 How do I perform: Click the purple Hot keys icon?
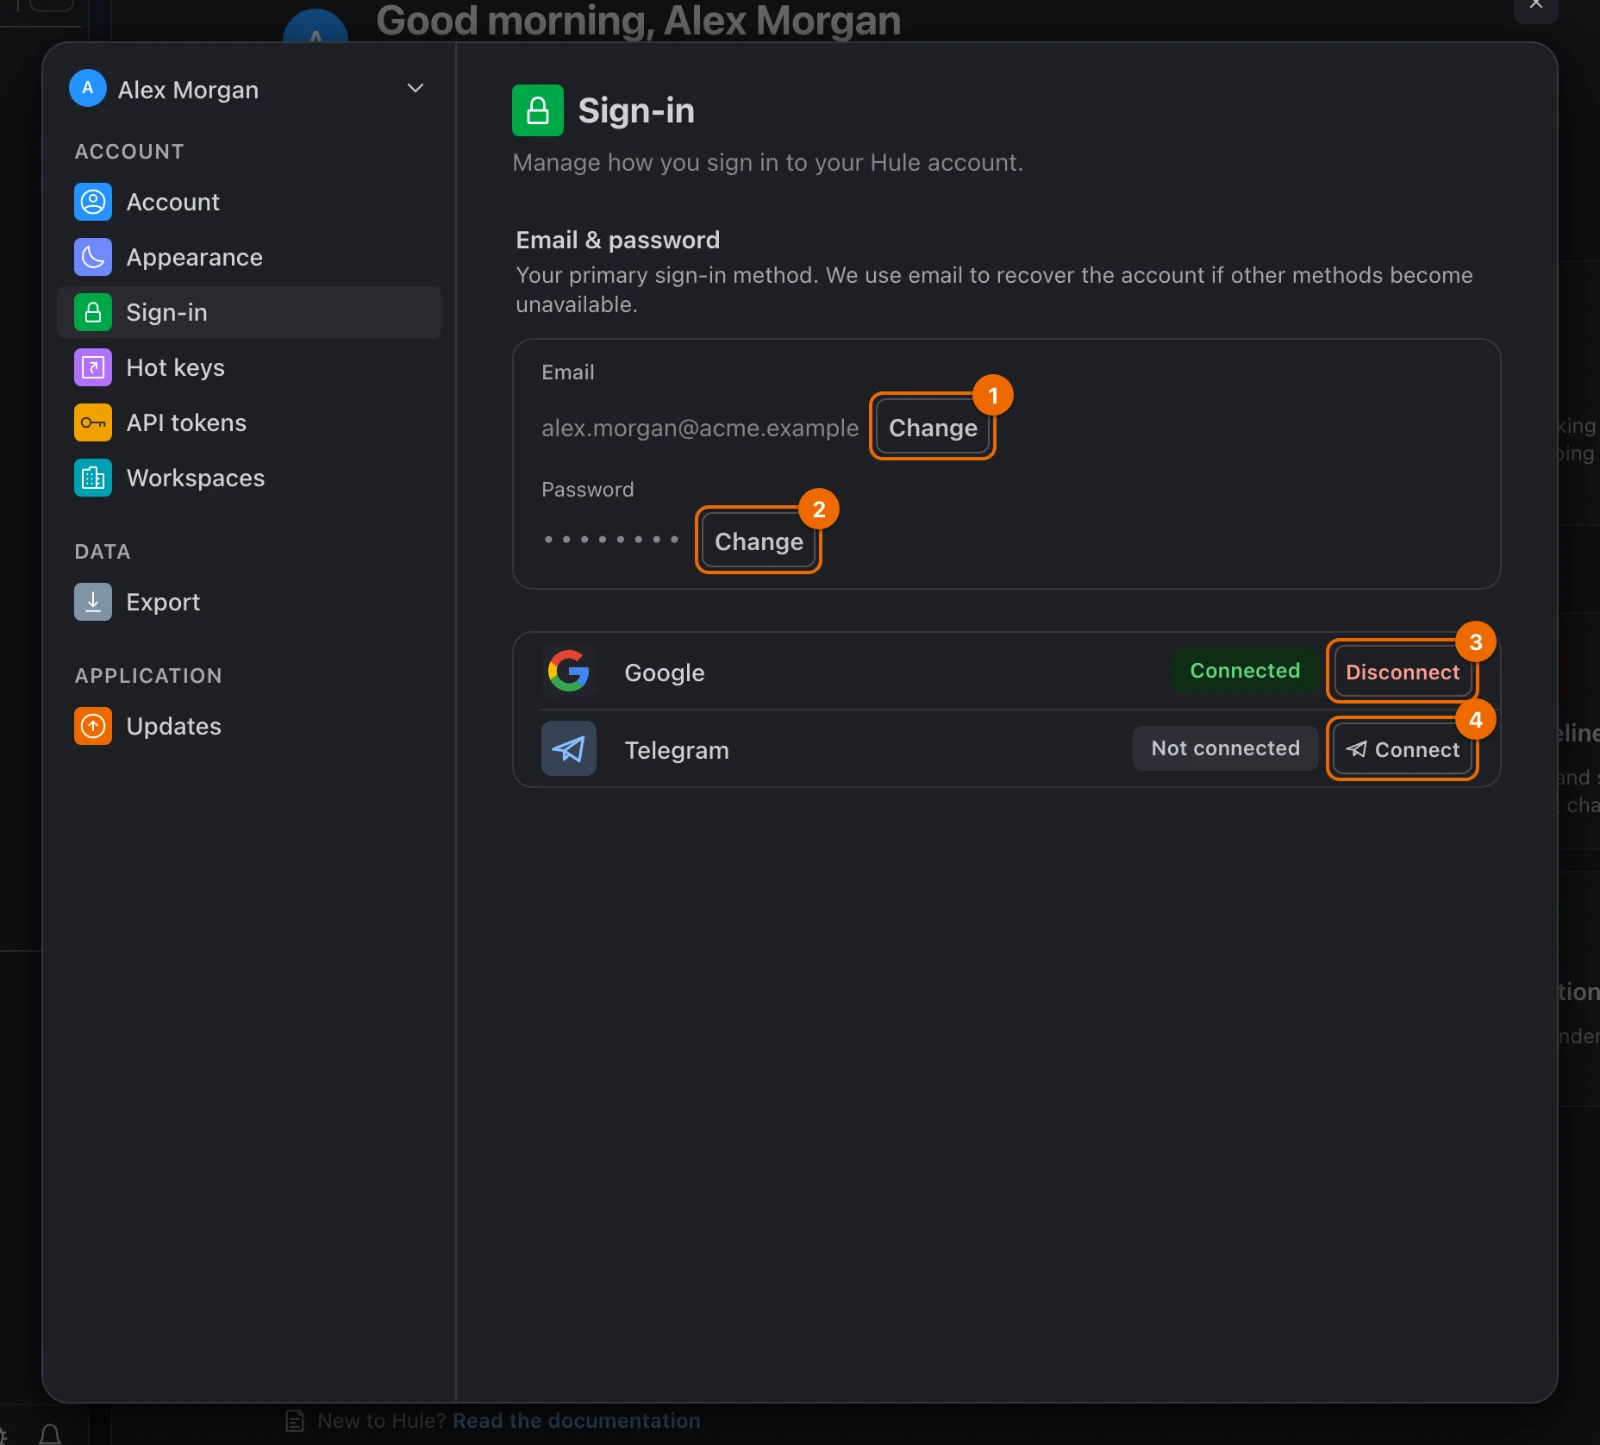[x=93, y=367]
